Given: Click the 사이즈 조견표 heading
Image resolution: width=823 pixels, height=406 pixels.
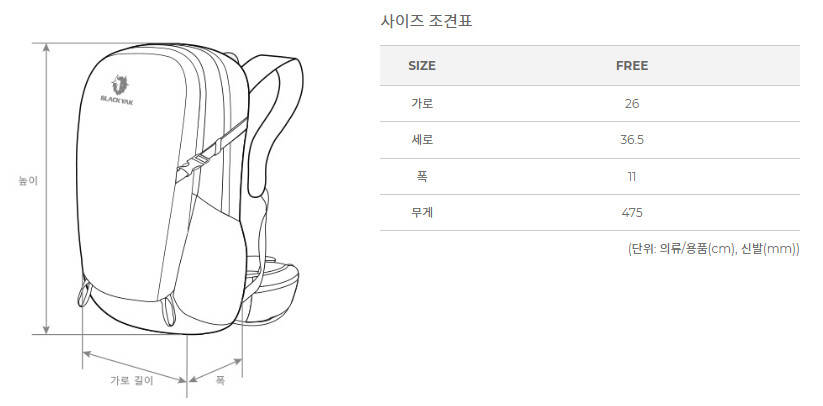Looking at the screenshot, I should [426, 21].
